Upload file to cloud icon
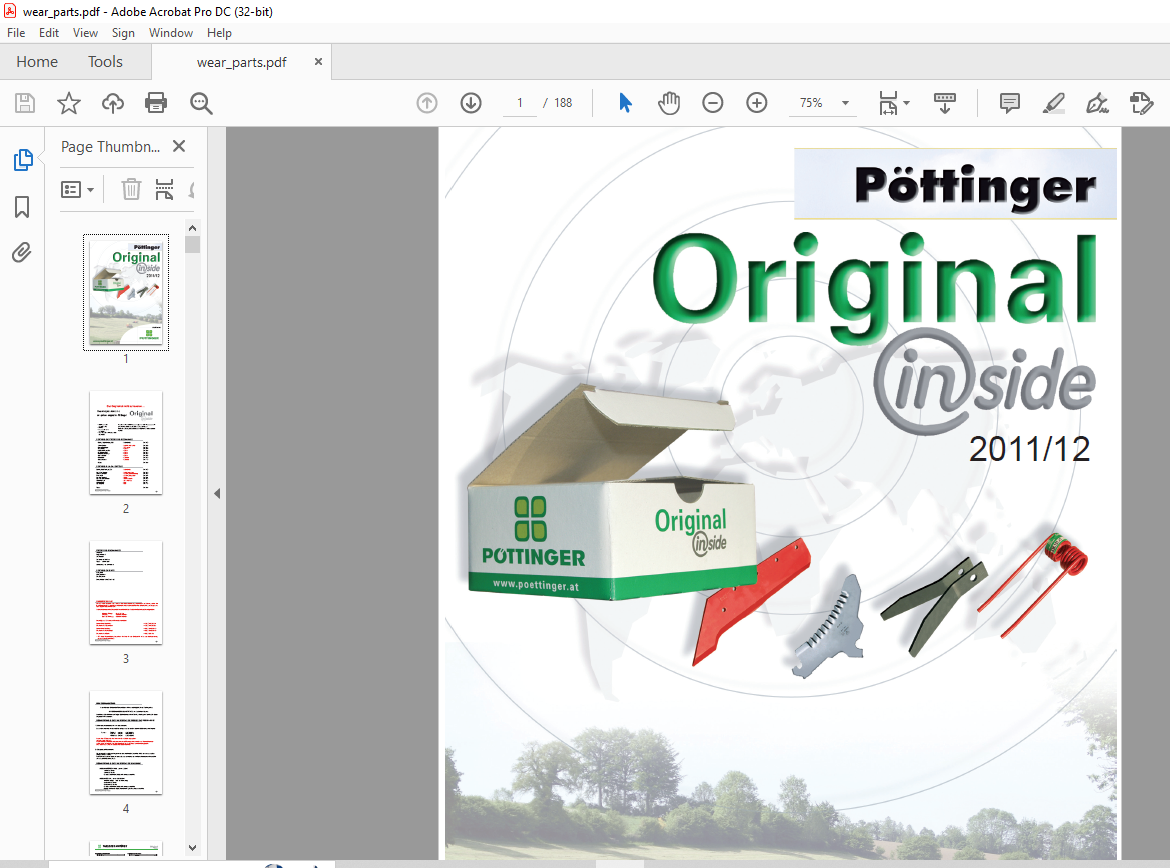Screen dimensions: 1170x868 tap(113, 103)
